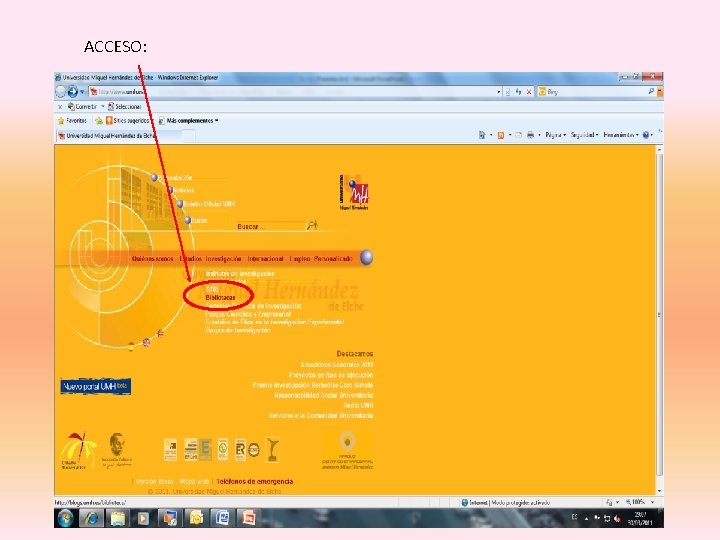Expand Más complementos dropdown
Image resolution: width=720 pixels, height=540 pixels.
click(188, 121)
